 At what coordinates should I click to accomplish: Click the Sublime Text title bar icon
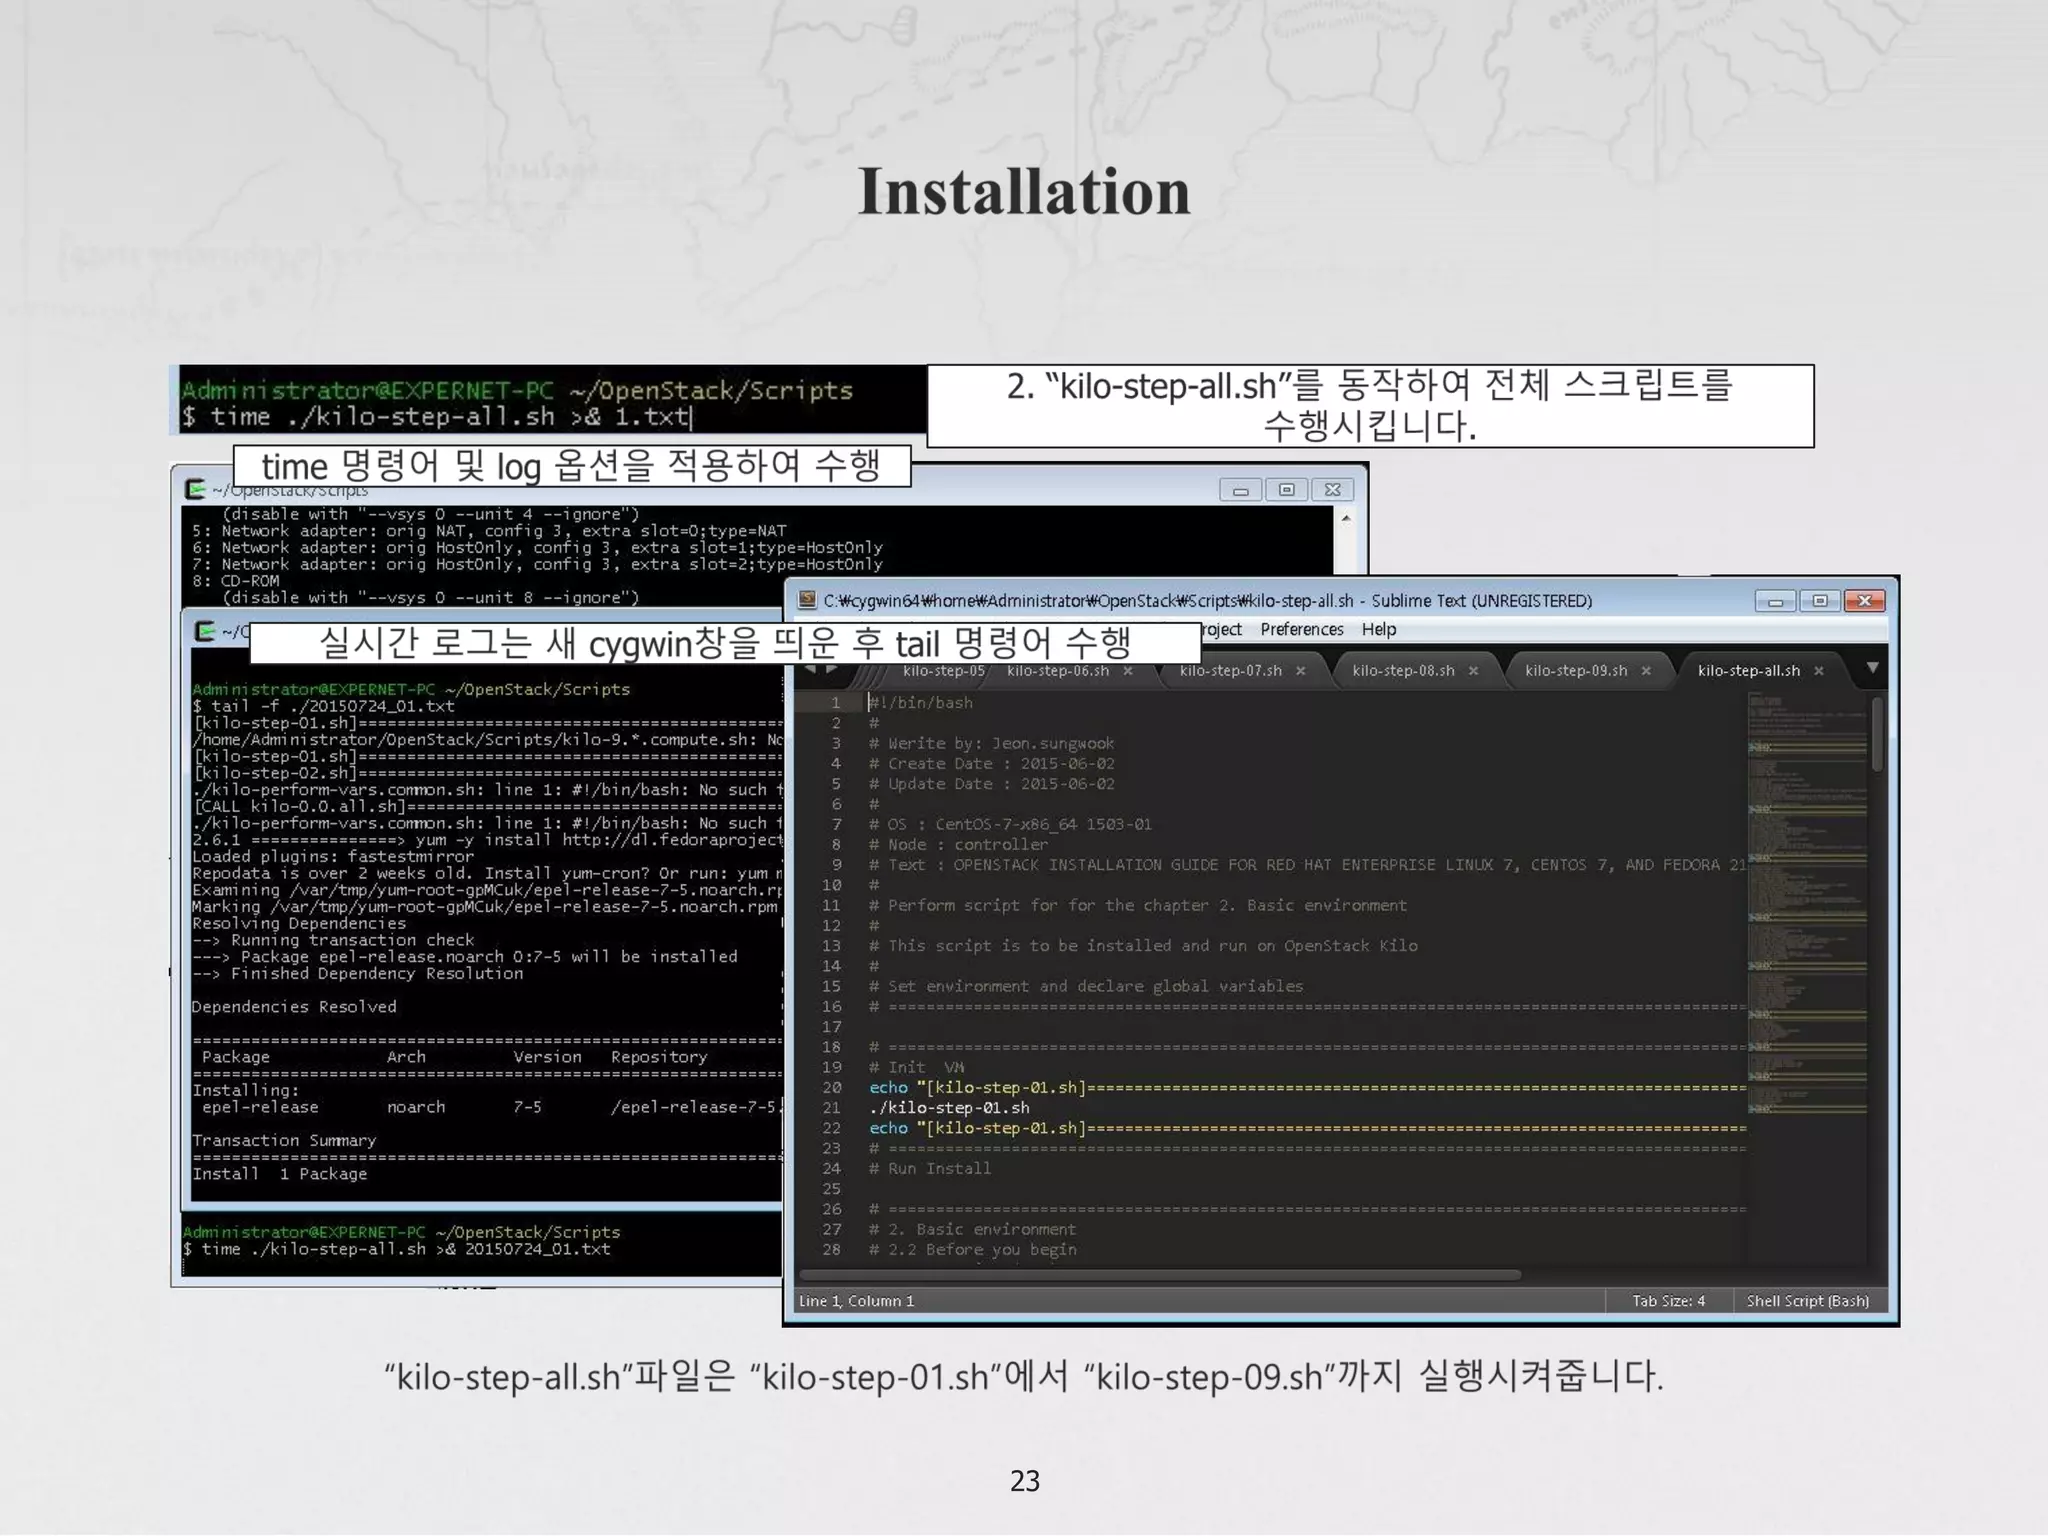coord(807,600)
